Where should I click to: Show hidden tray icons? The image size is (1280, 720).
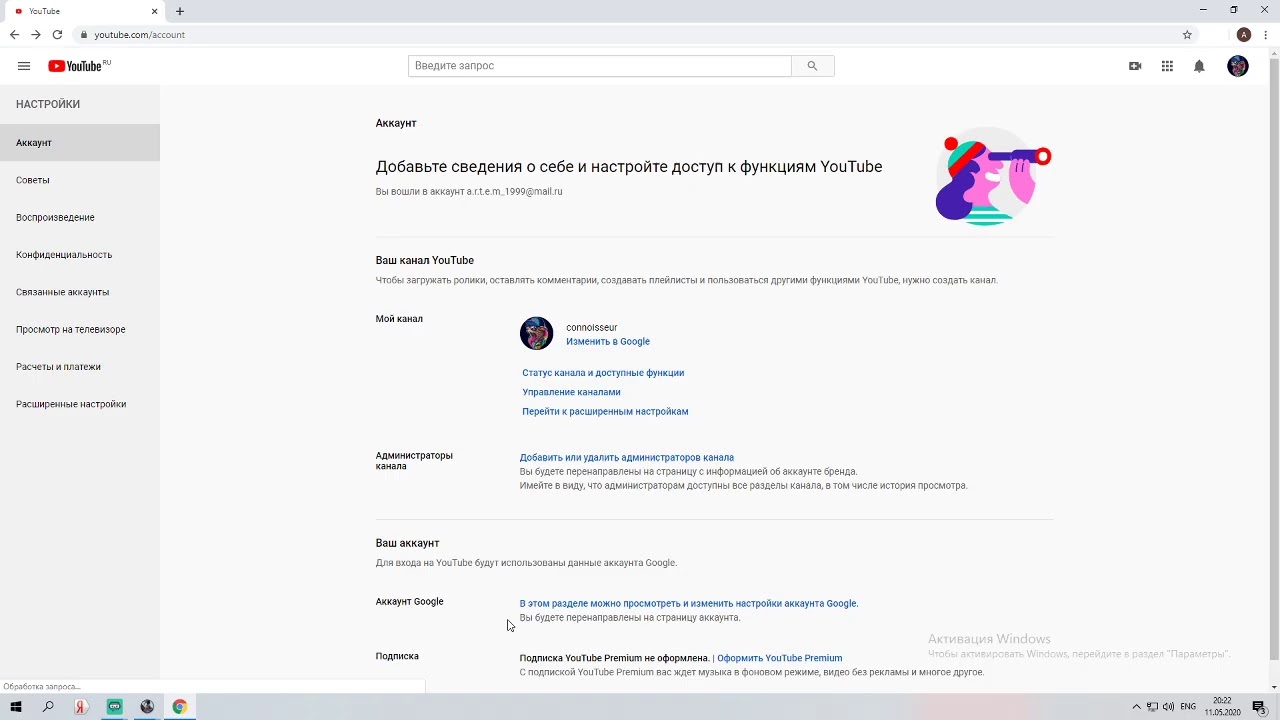pyautogui.click(x=1136, y=707)
